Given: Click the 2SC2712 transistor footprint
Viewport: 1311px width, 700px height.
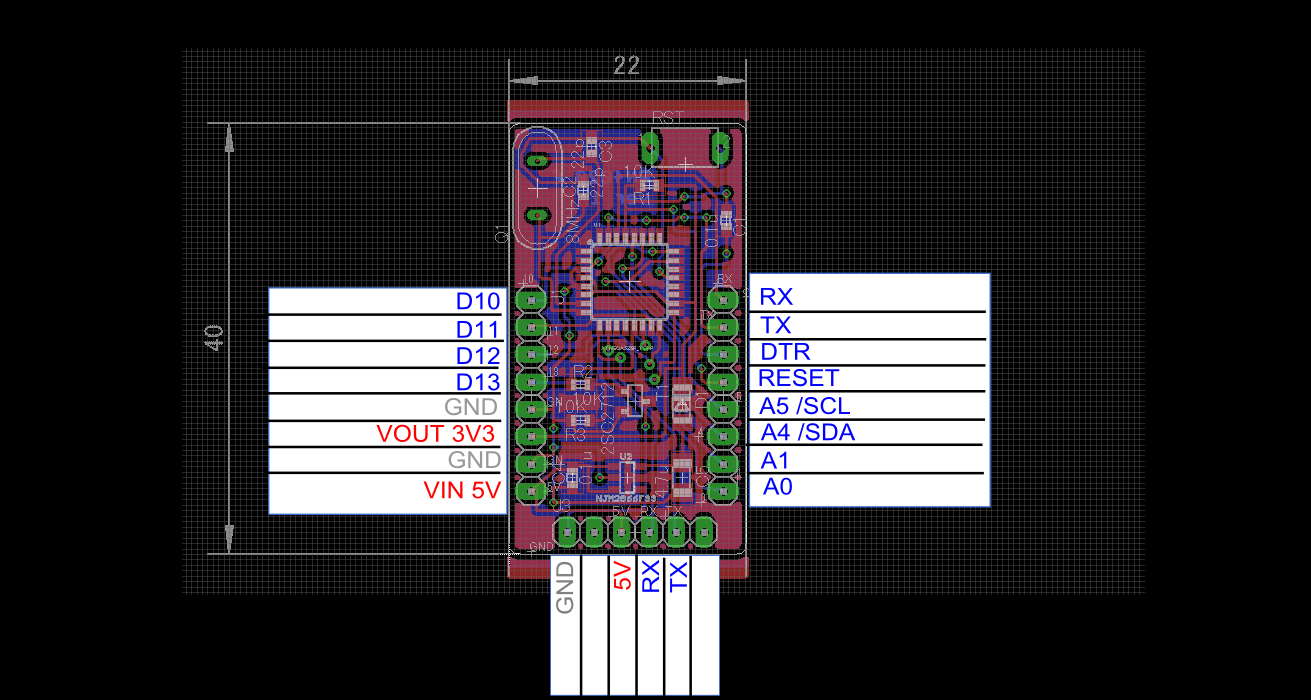Looking at the screenshot, I should pyautogui.click(x=635, y=398).
